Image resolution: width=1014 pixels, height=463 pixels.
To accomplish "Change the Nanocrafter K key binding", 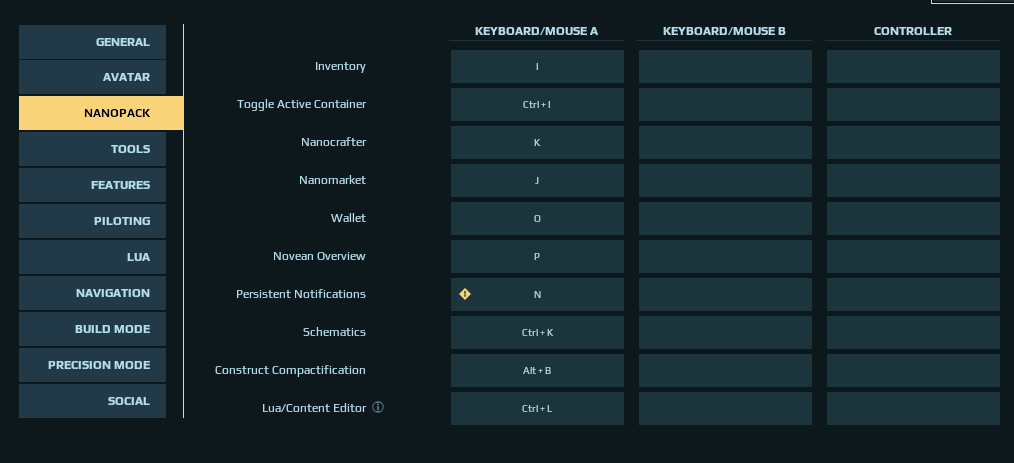I will point(537,142).
